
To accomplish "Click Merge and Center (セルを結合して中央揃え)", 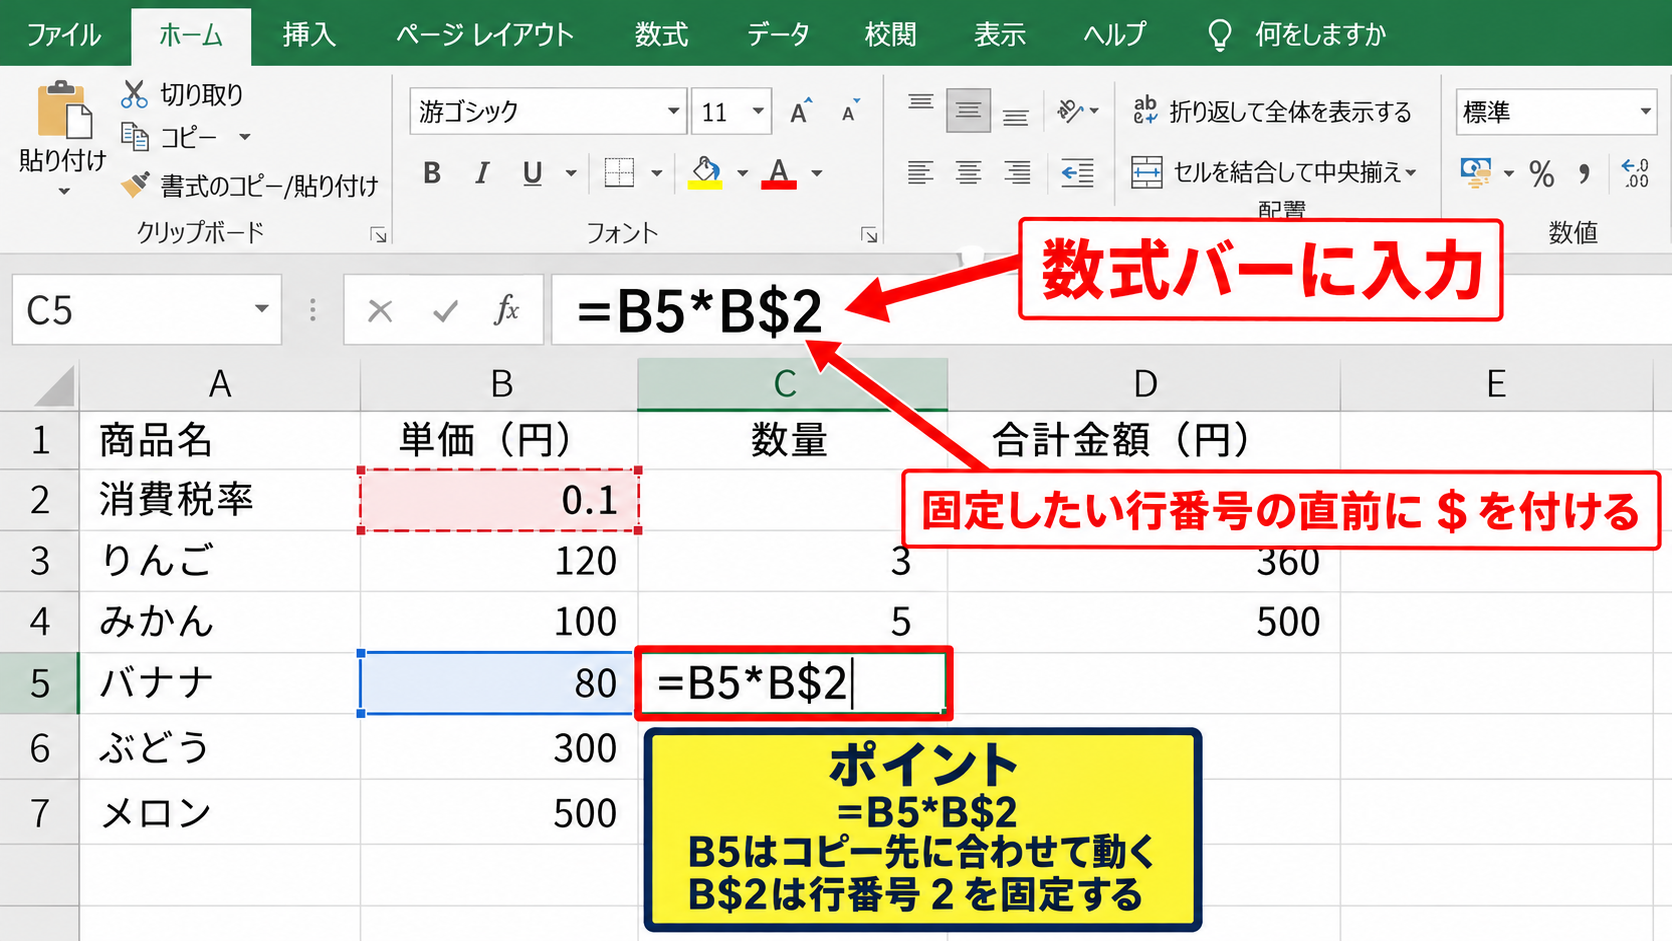I will [x=1274, y=172].
